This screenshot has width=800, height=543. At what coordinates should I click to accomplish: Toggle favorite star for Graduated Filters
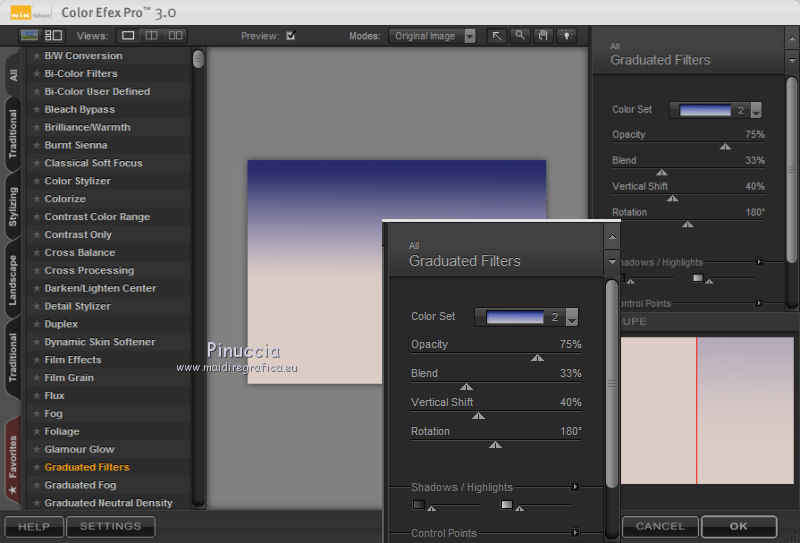click(37, 467)
